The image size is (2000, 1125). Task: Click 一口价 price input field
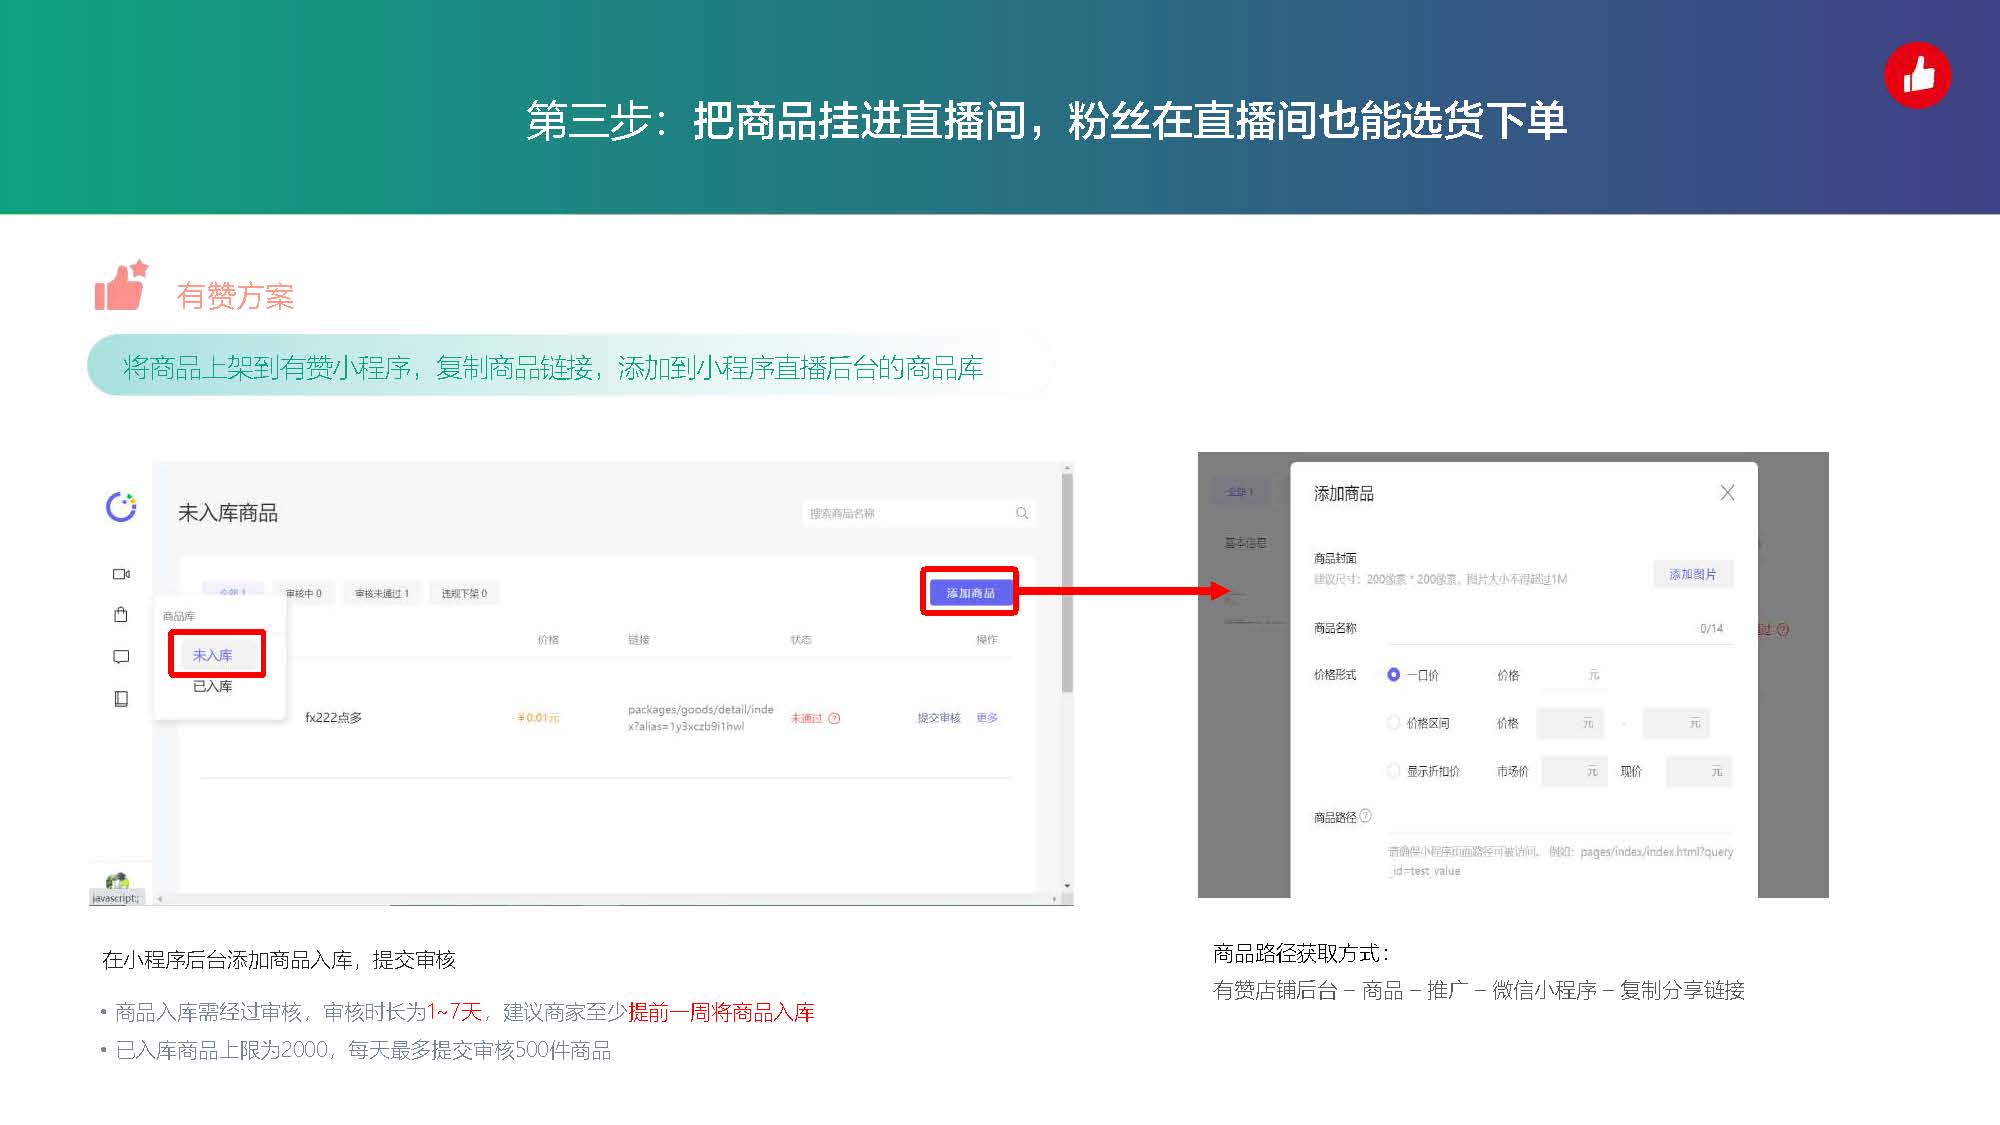[x=1572, y=675]
